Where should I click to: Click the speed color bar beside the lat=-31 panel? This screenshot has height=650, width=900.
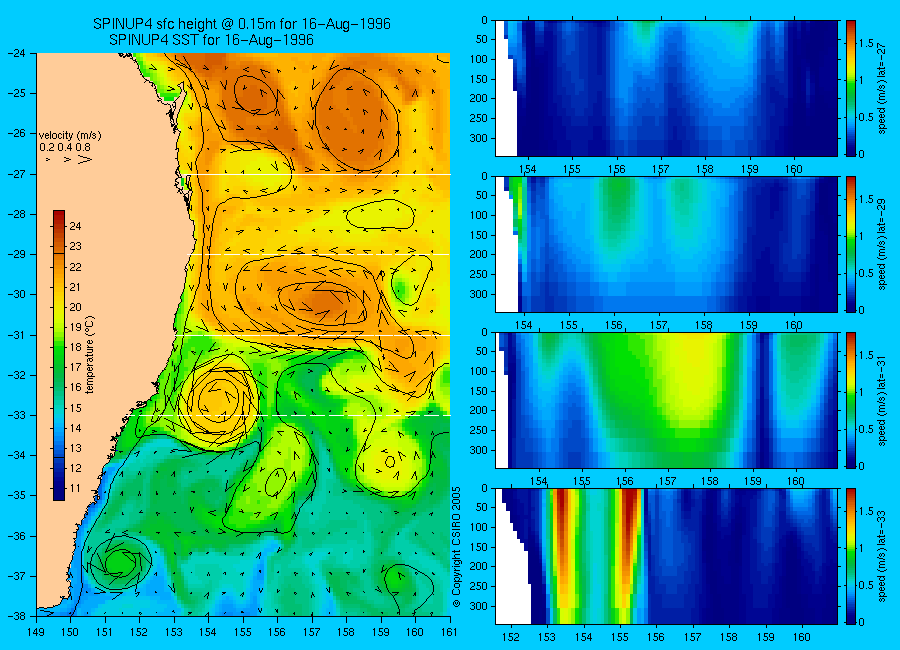(850, 400)
